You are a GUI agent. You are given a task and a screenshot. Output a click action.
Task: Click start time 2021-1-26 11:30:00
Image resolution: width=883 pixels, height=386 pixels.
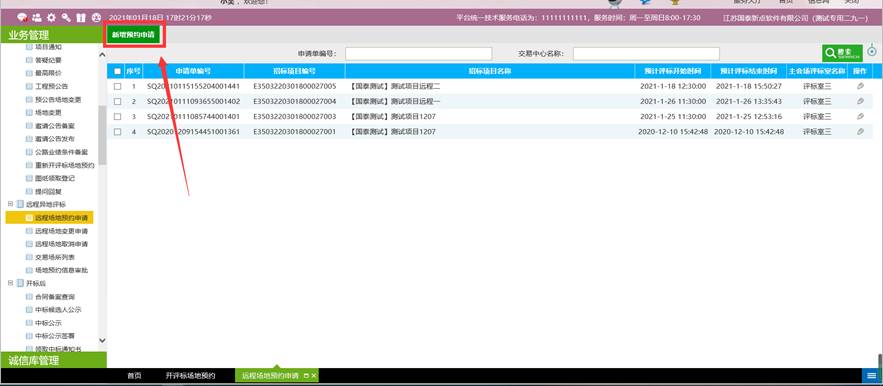click(673, 101)
